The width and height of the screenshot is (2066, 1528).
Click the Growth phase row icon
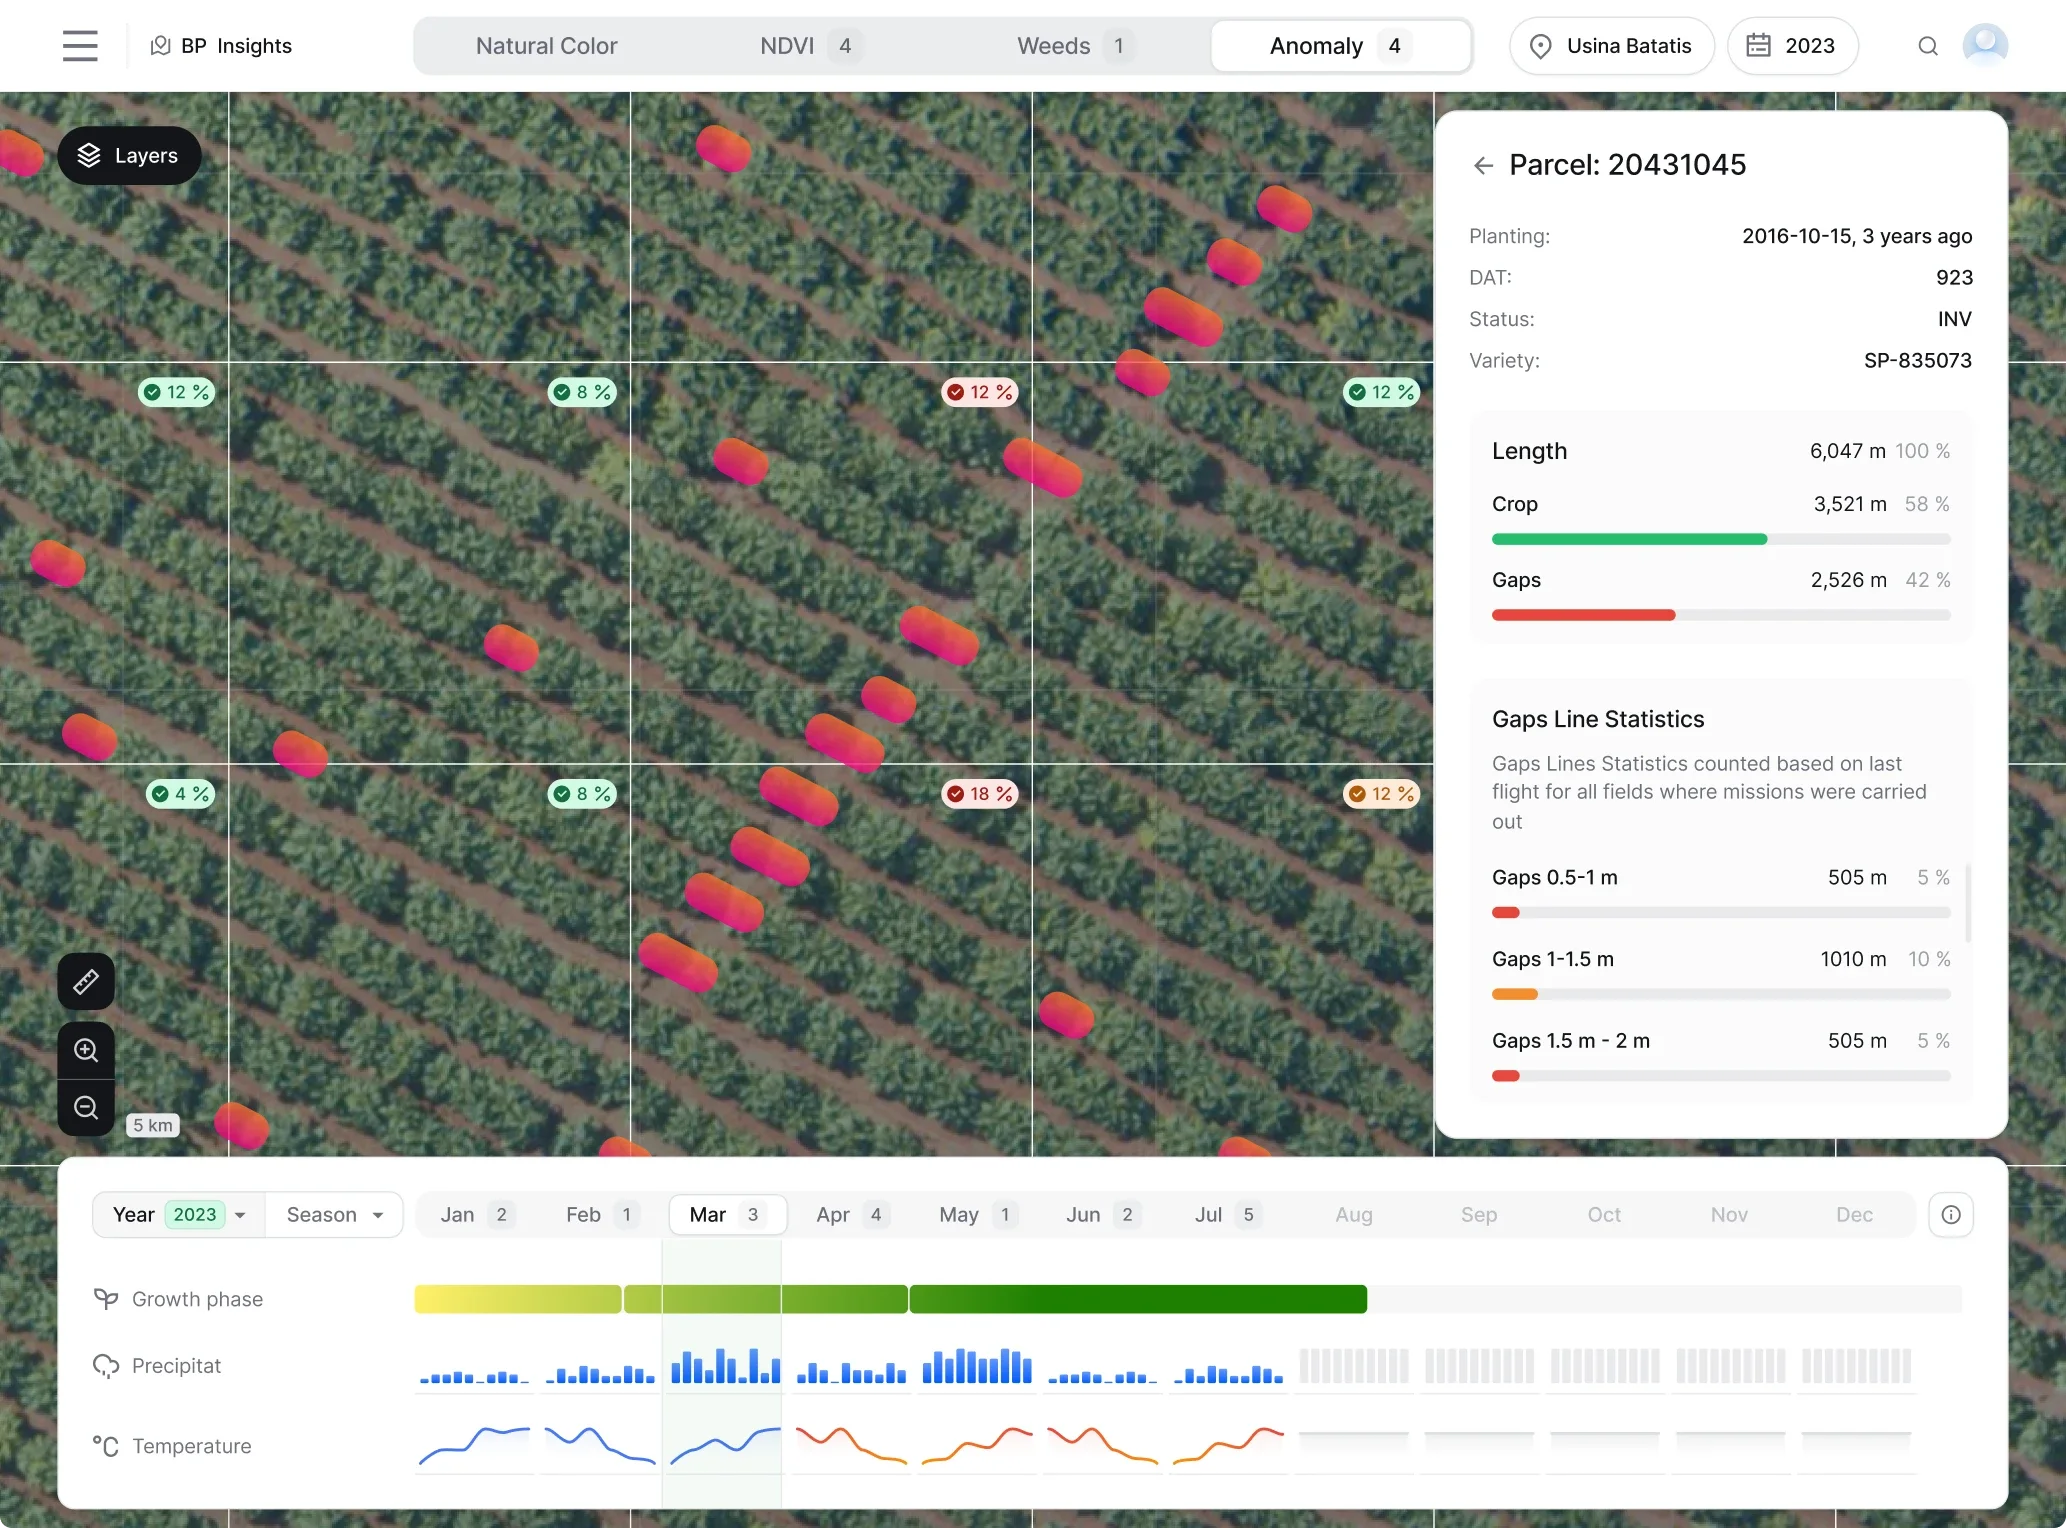(105, 1298)
